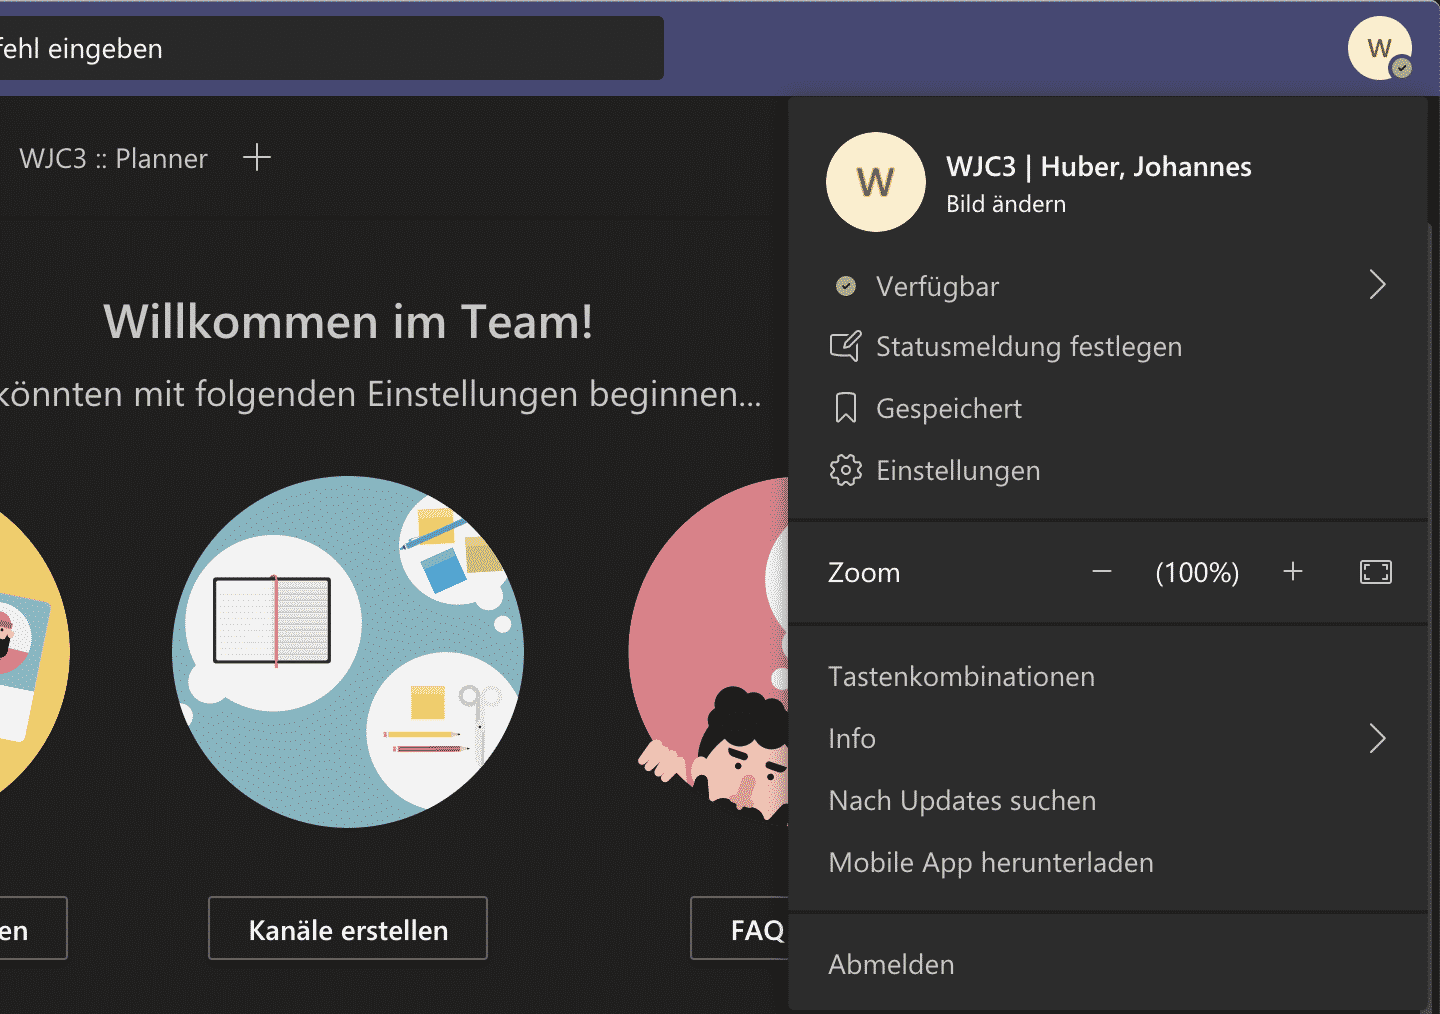Activate the Verfügbar presence entry
1440x1014 pixels.
point(937,286)
